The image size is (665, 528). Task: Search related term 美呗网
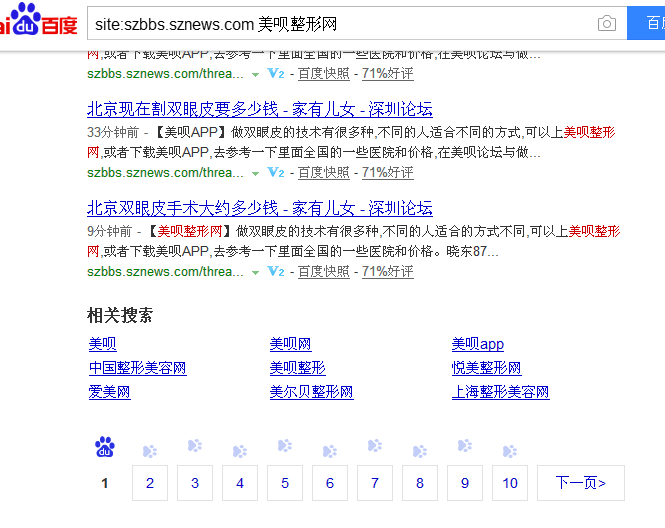tap(291, 344)
